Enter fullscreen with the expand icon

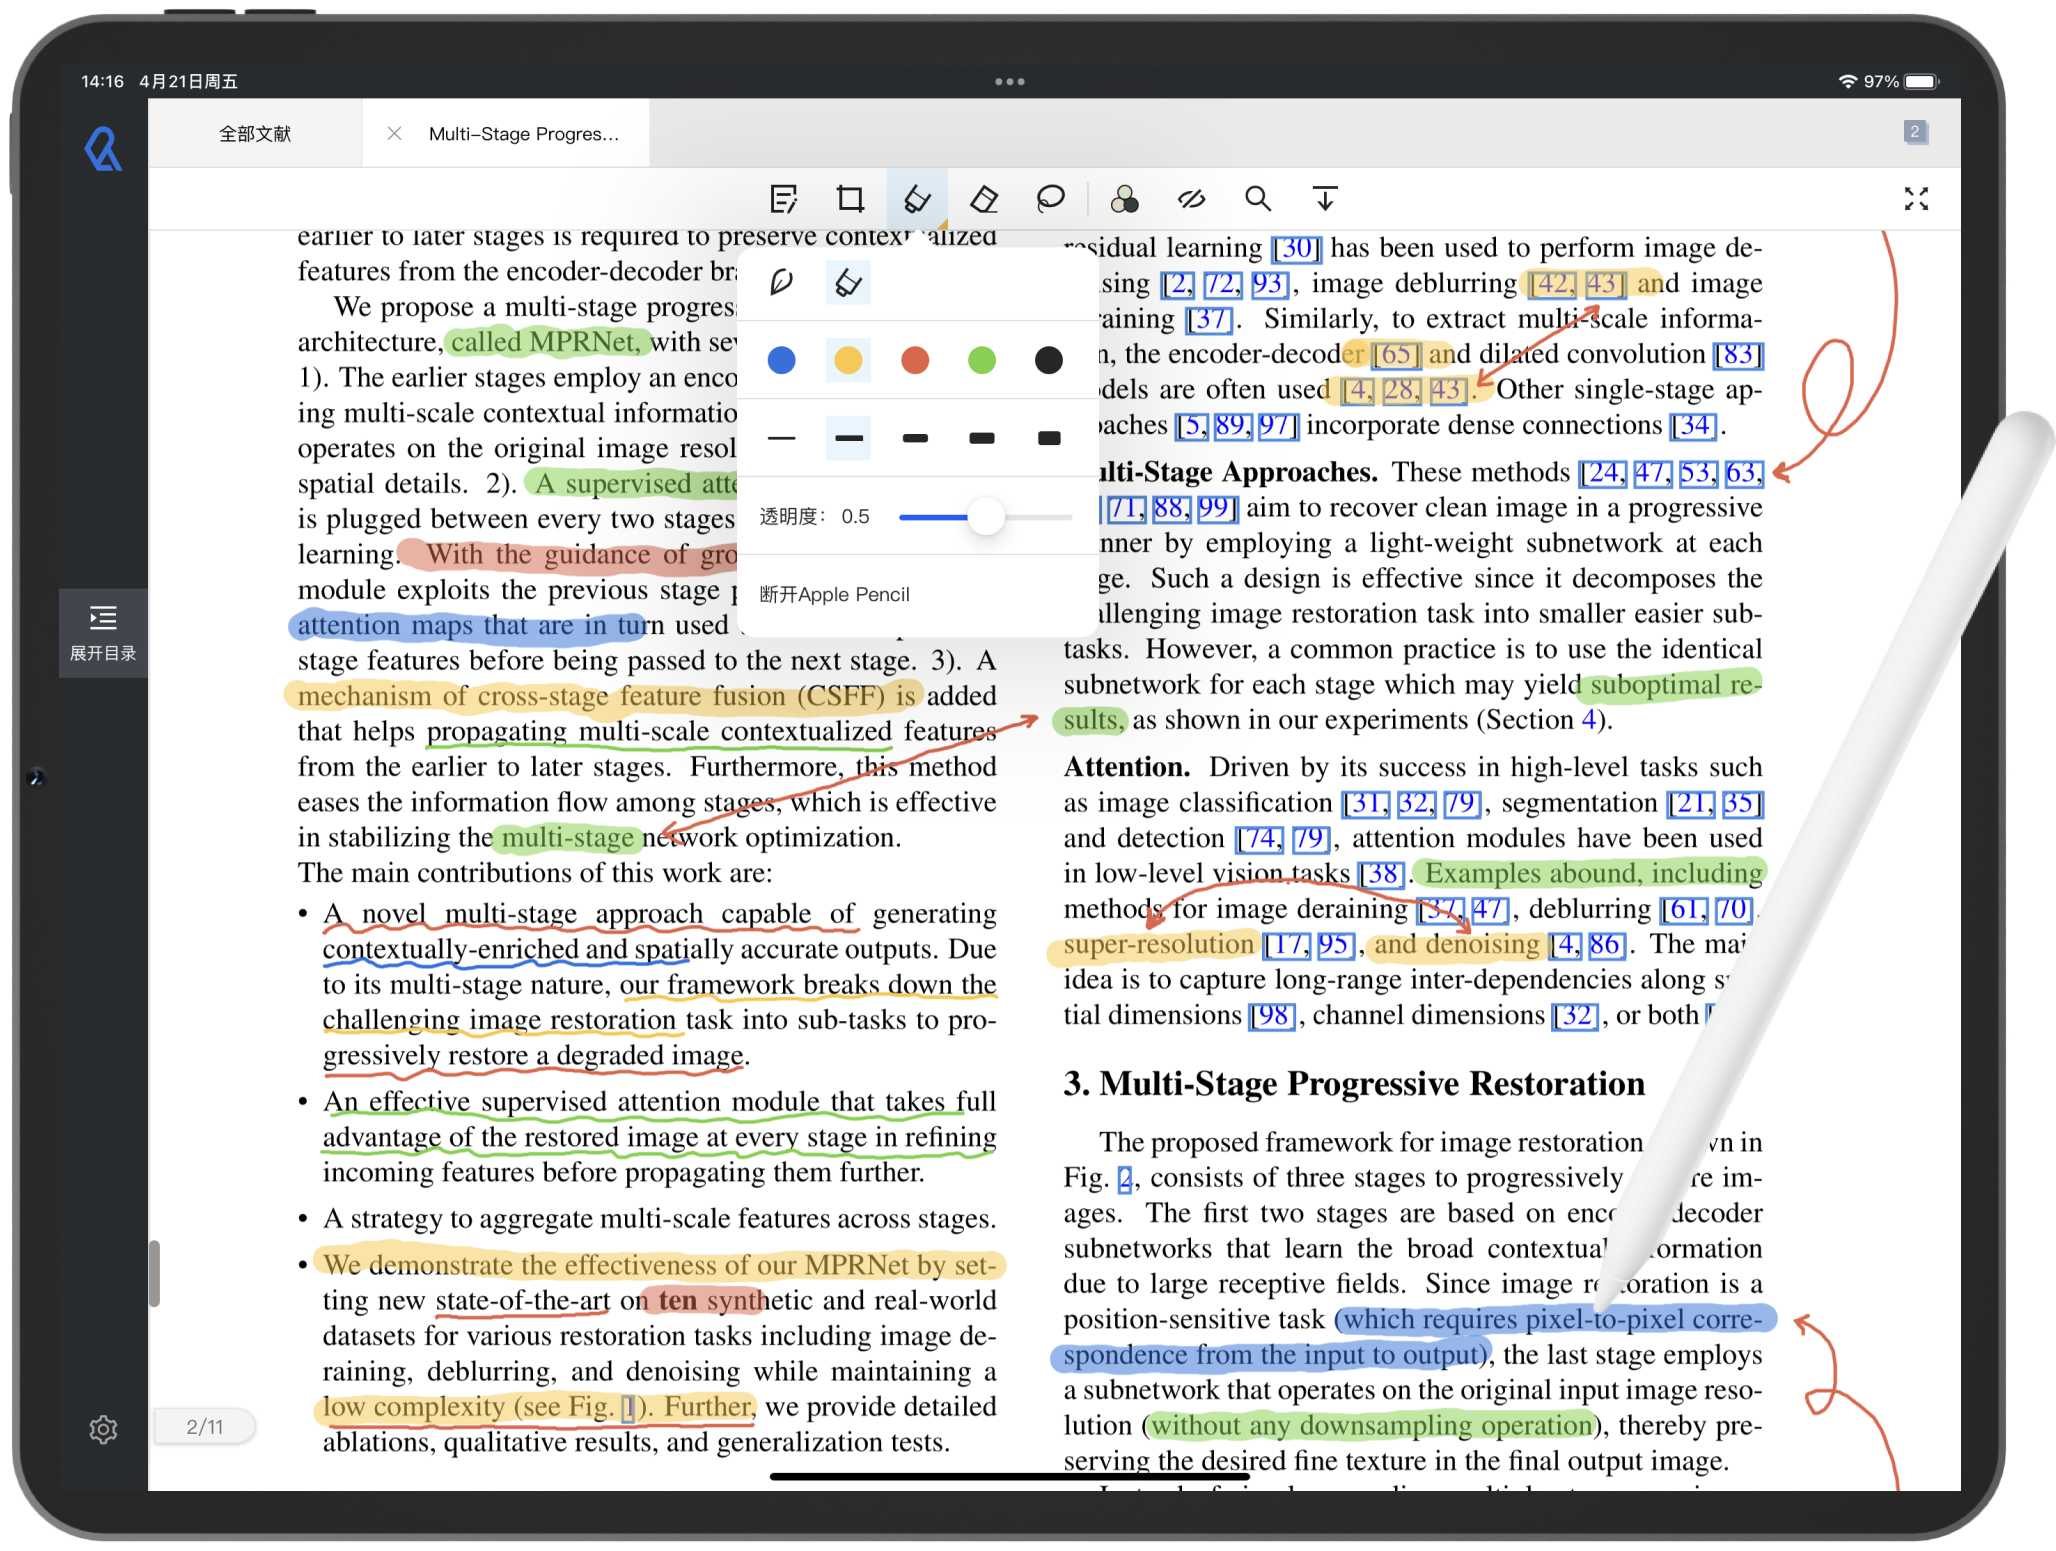click(x=1916, y=199)
